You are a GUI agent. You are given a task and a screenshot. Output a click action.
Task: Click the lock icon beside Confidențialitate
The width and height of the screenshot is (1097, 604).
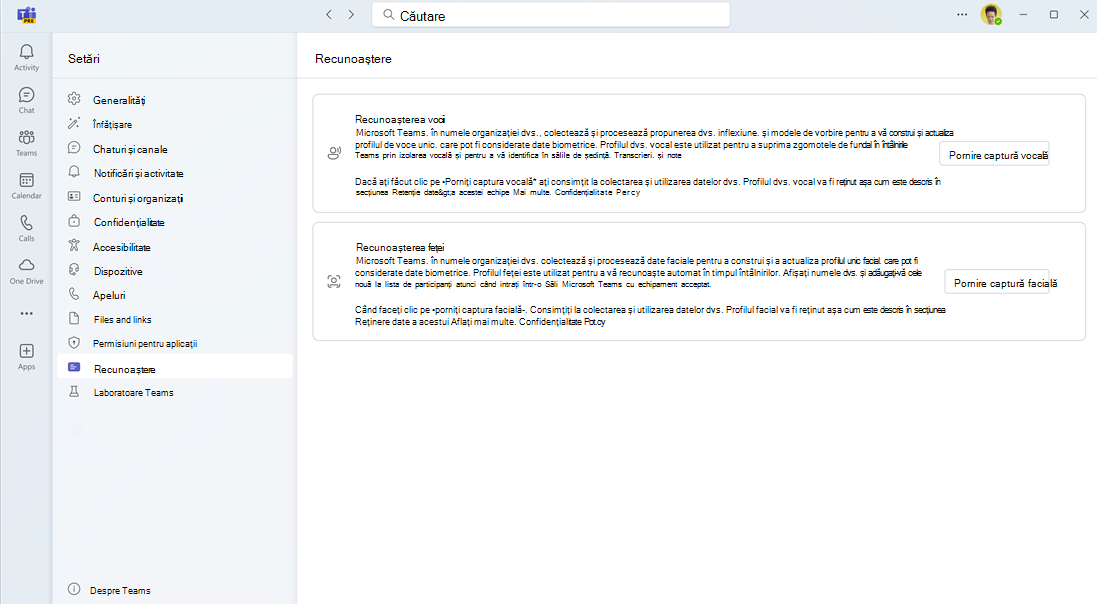[74, 221]
